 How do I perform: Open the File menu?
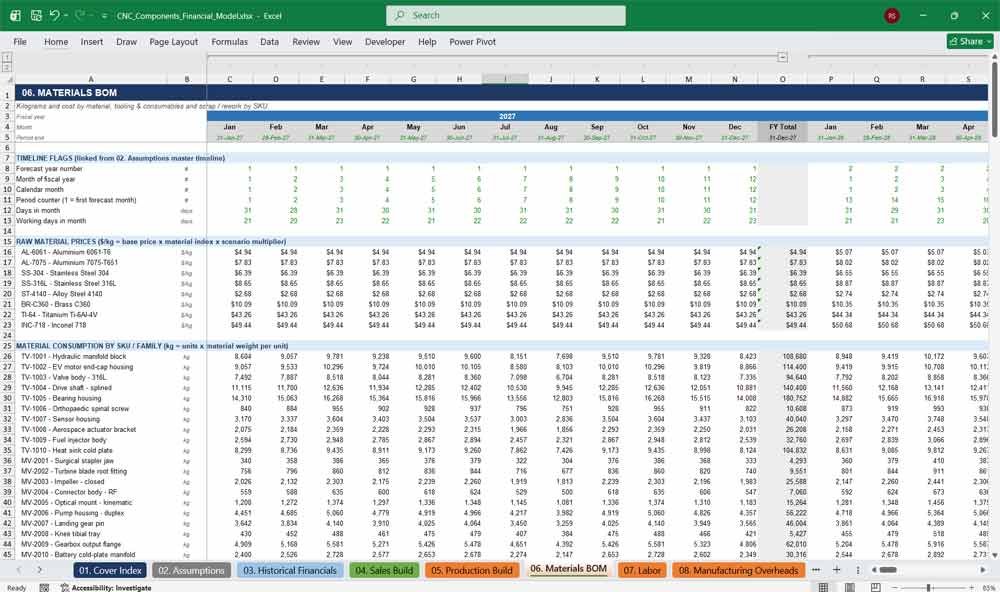[x=20, y=41]
